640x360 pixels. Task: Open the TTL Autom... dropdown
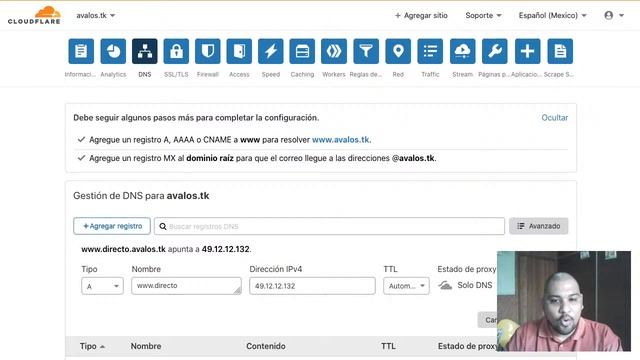tap(406, 286)
